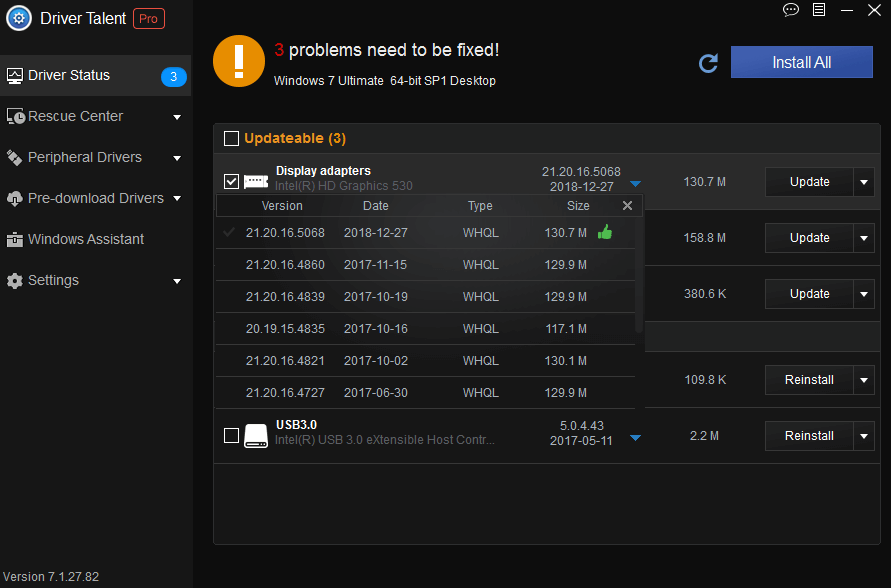Click the Windows Assistant toolbox icon
Image resolution: width=891 pixels, height=588 pixels.
(14, 240)
